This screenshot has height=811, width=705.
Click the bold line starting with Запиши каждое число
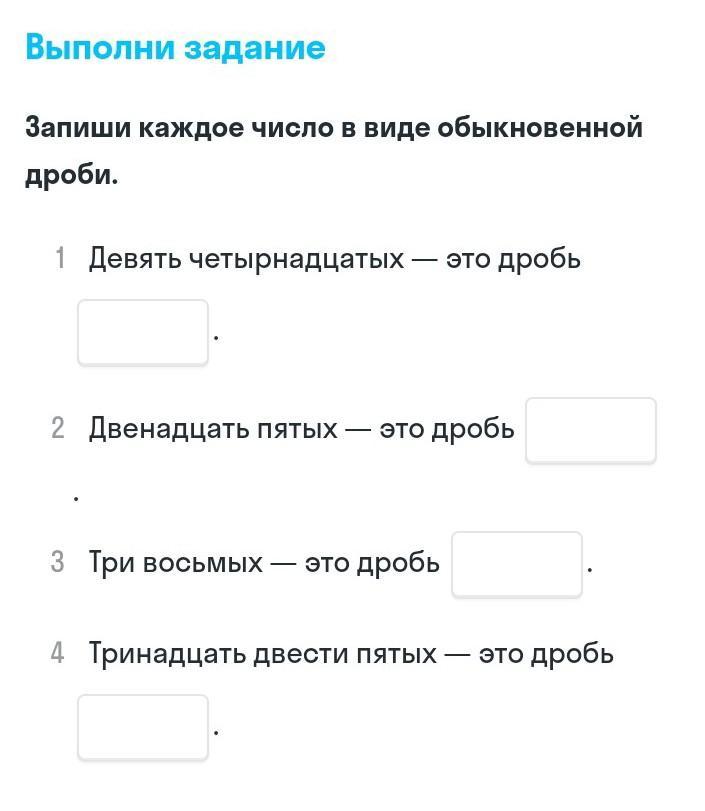click(x=333, y=129)
